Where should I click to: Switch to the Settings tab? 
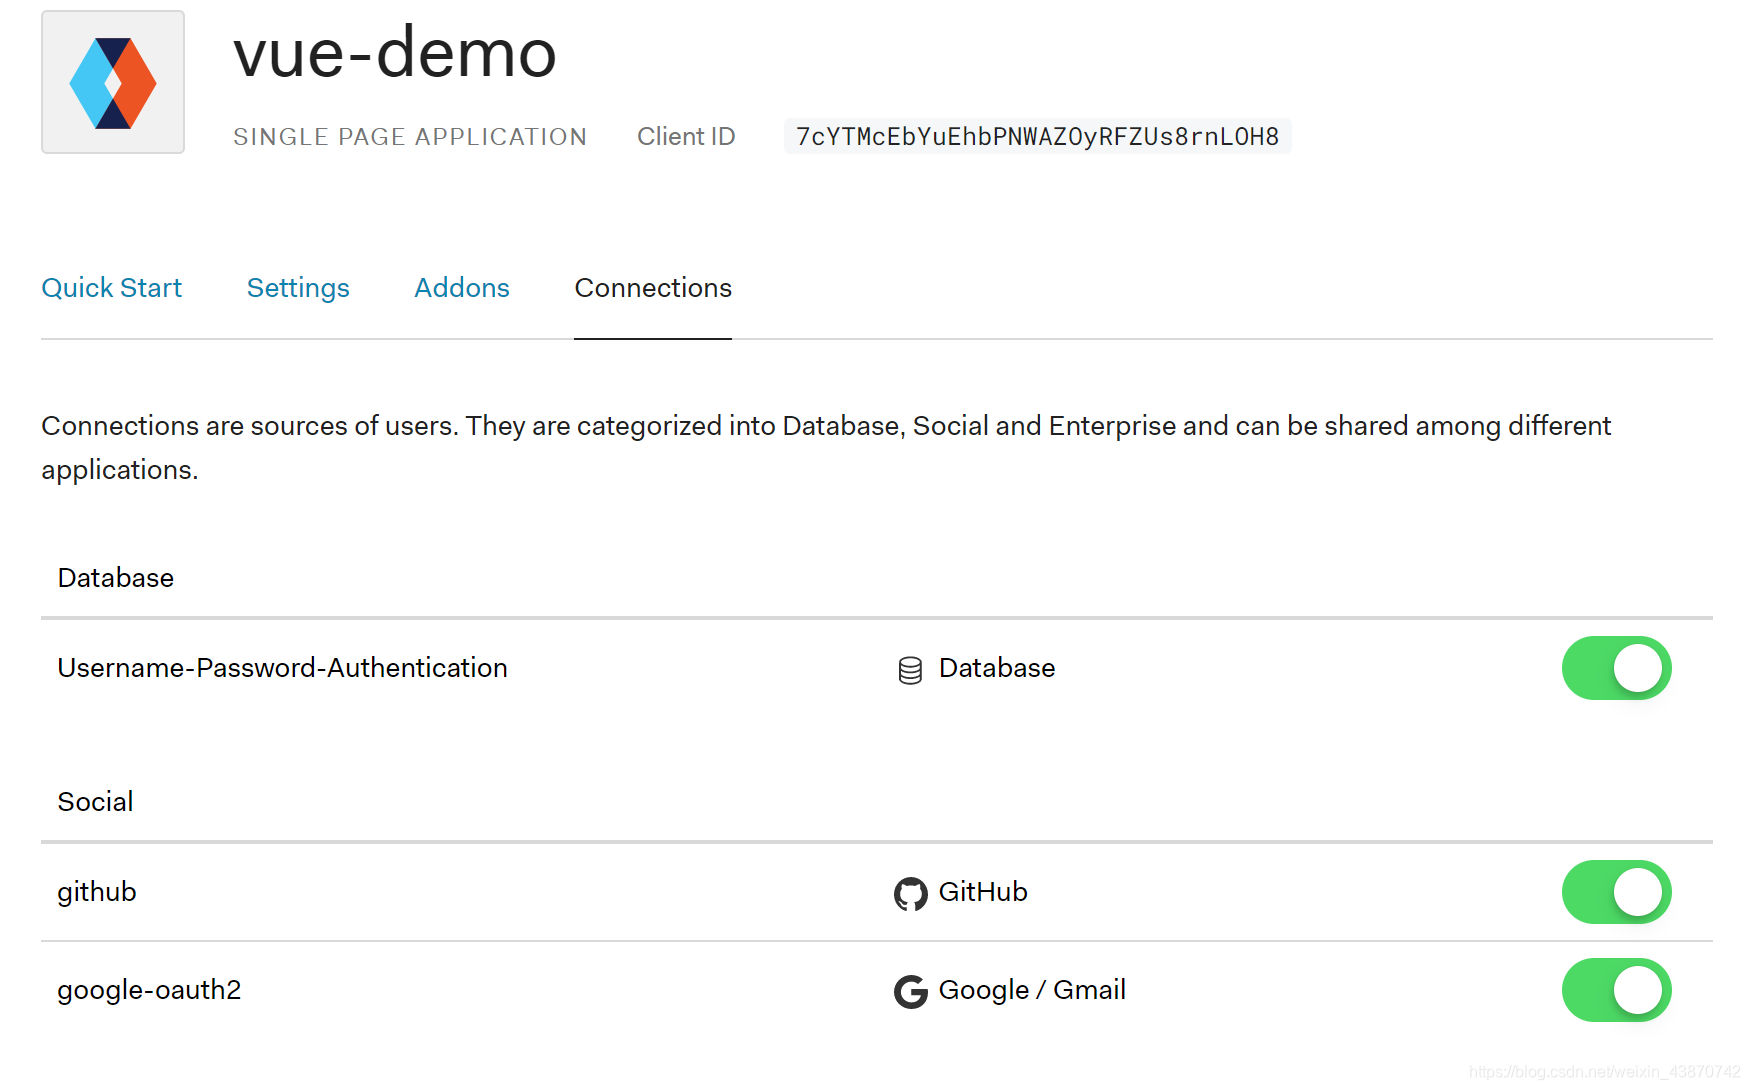pyautogui.click(x=298, y=288)
